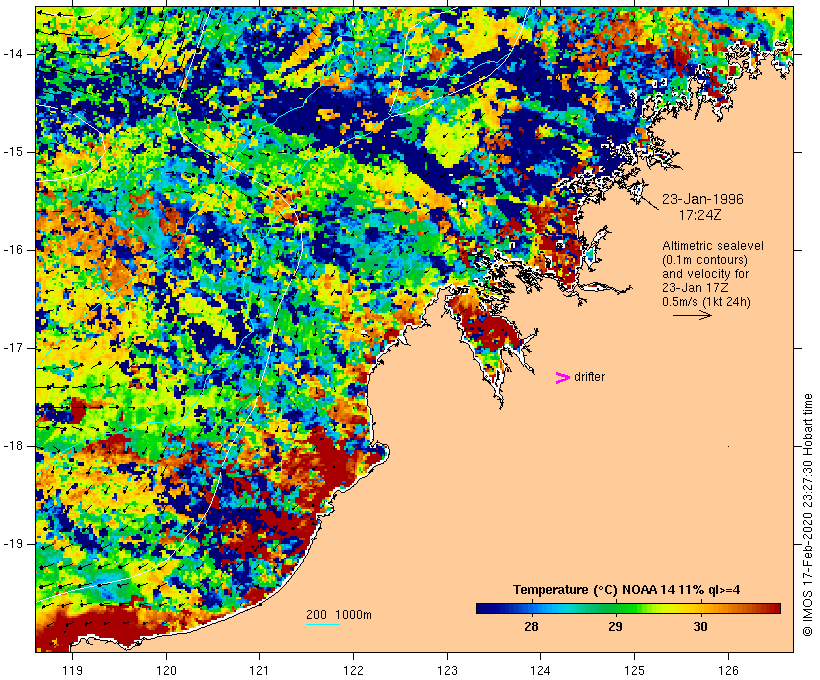Click the 'Altimetric sealevel' annotation text

[x=706, y=247]
